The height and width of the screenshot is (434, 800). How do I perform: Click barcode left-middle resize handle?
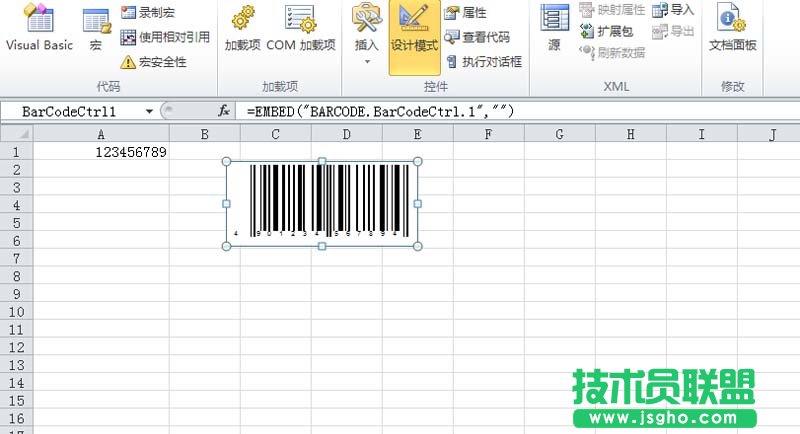click(227, 204)
